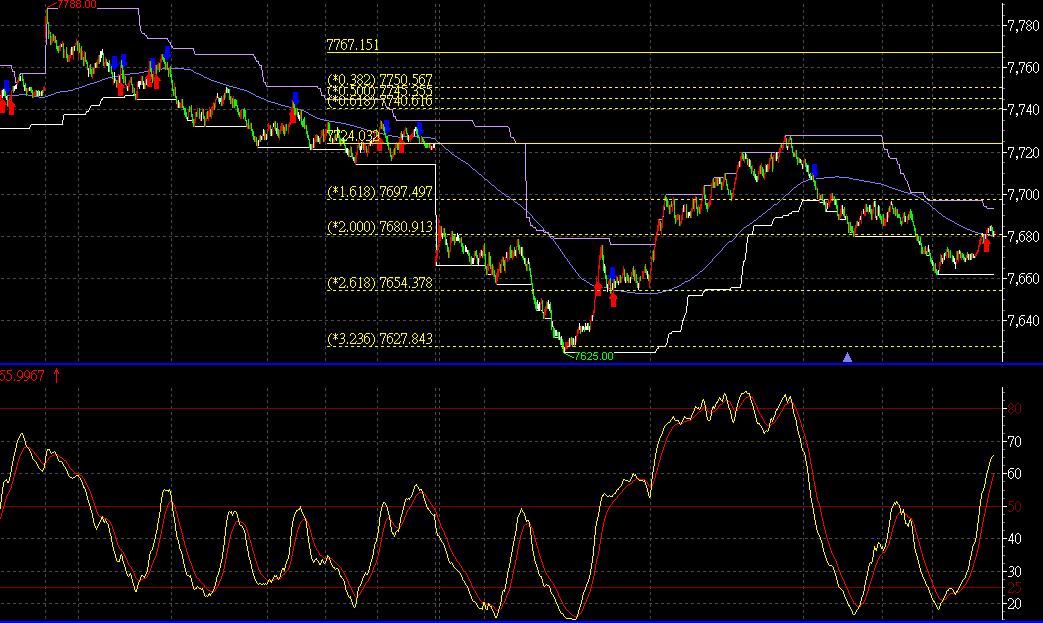1043x623 pixels.
Task: Click 7,760 on the price axis
Action: pos(1023,68)
